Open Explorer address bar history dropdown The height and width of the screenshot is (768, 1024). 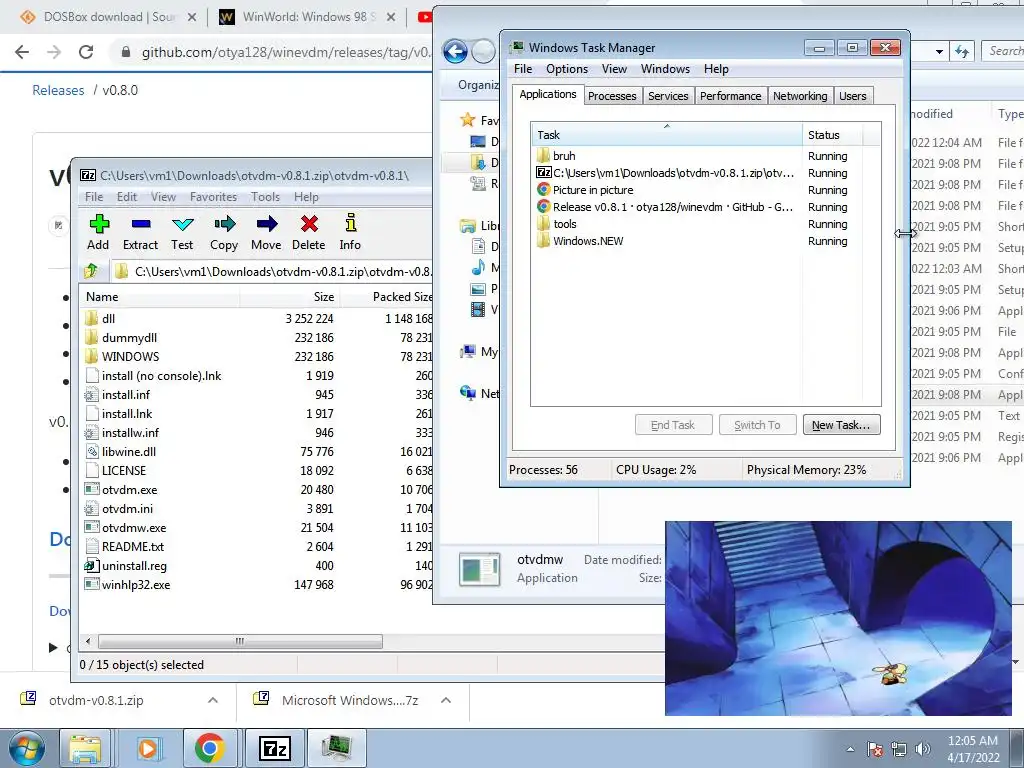pos(939,51)
